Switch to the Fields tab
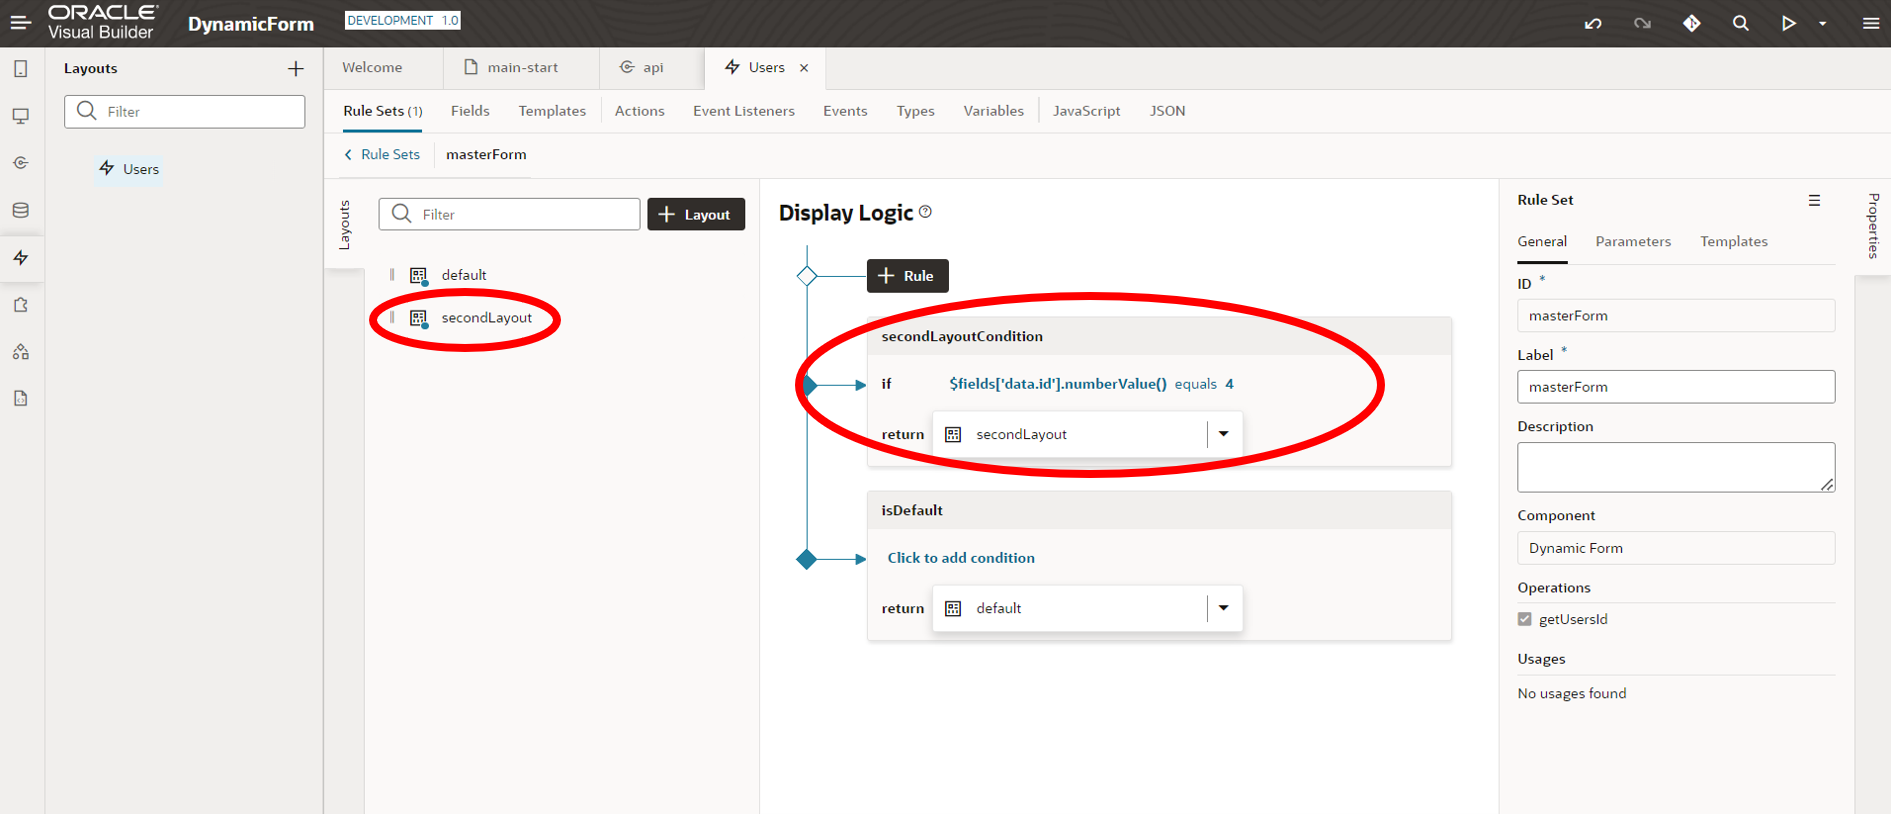The height and width of the screenshot is (814, 1891). coord(470,111)
